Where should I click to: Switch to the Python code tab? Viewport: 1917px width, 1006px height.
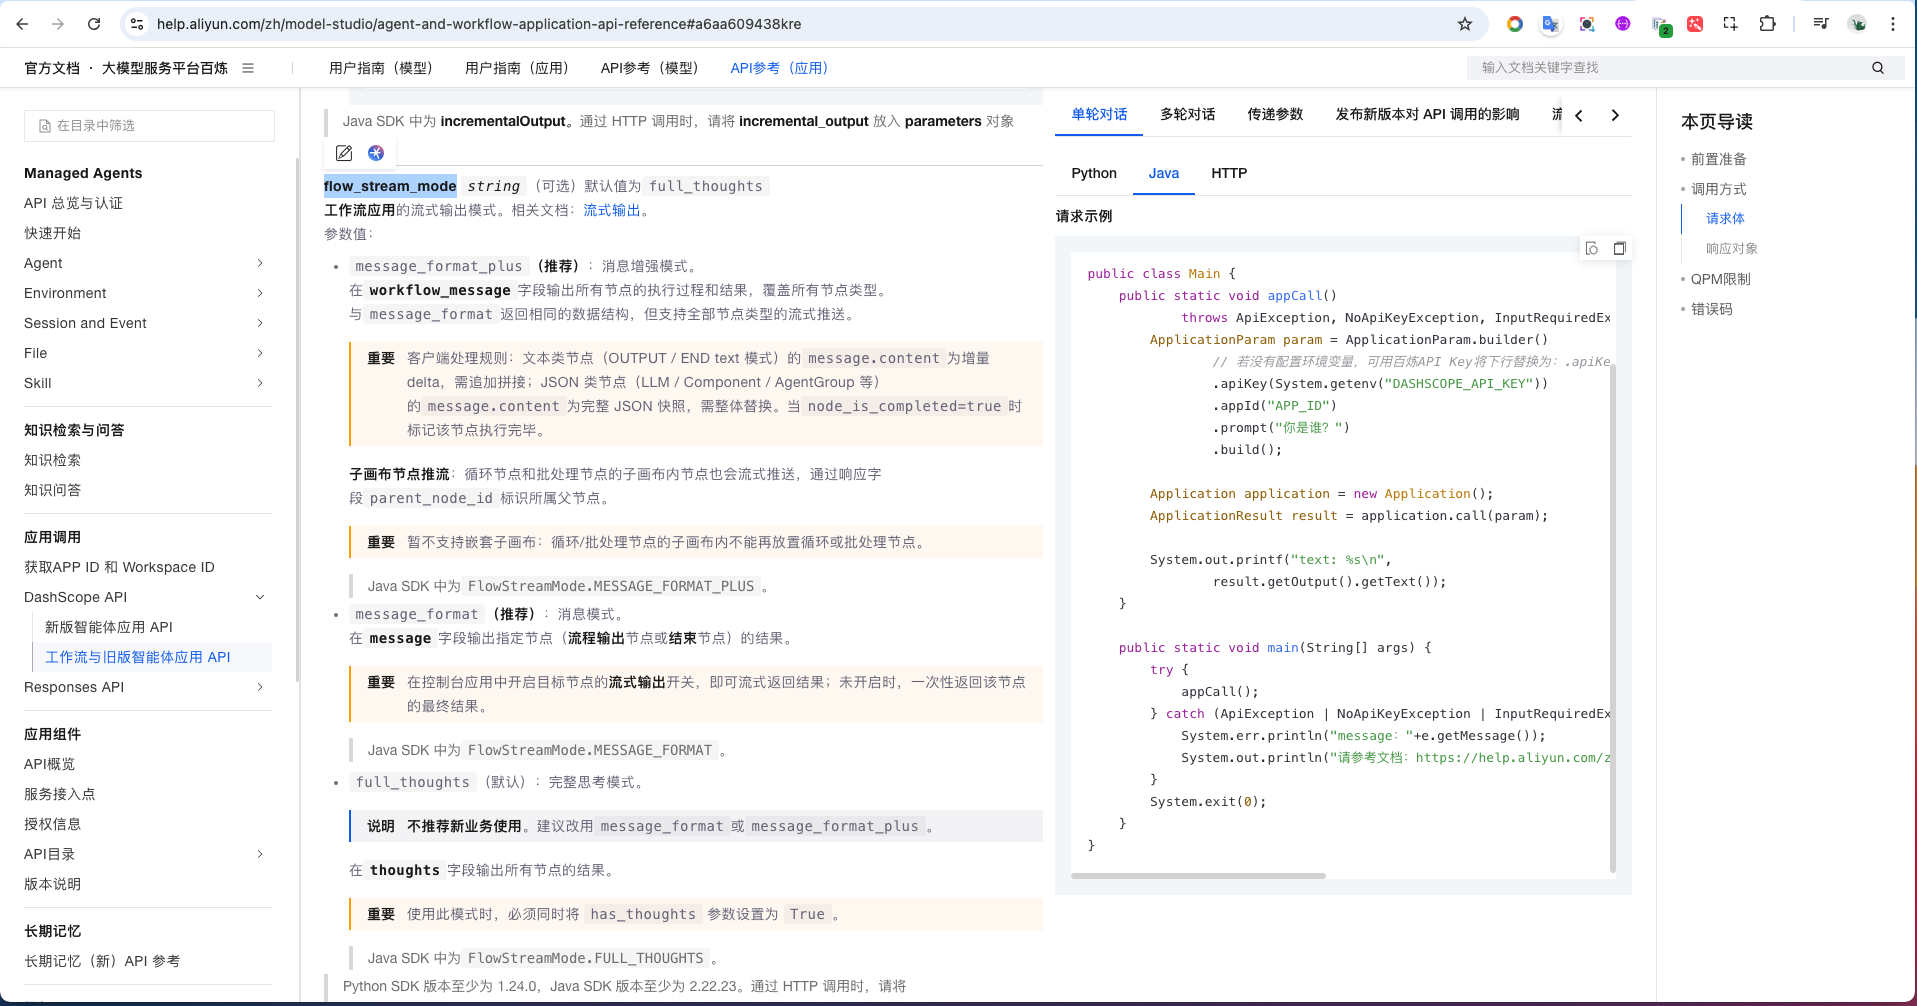[1094, 173]
